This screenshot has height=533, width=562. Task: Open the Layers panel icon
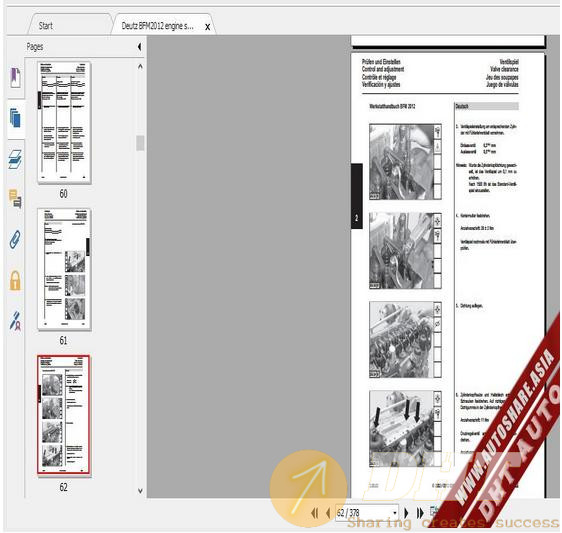pyautogui.click(x=15, y=159)
